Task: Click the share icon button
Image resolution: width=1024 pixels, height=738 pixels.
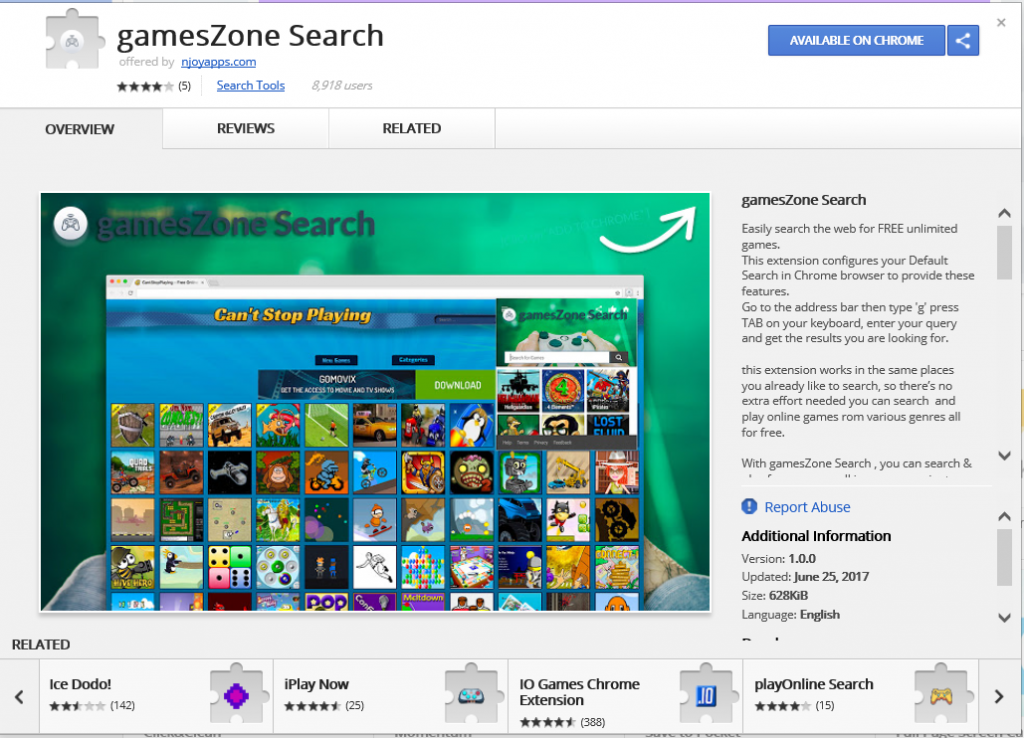Action: 963,40
